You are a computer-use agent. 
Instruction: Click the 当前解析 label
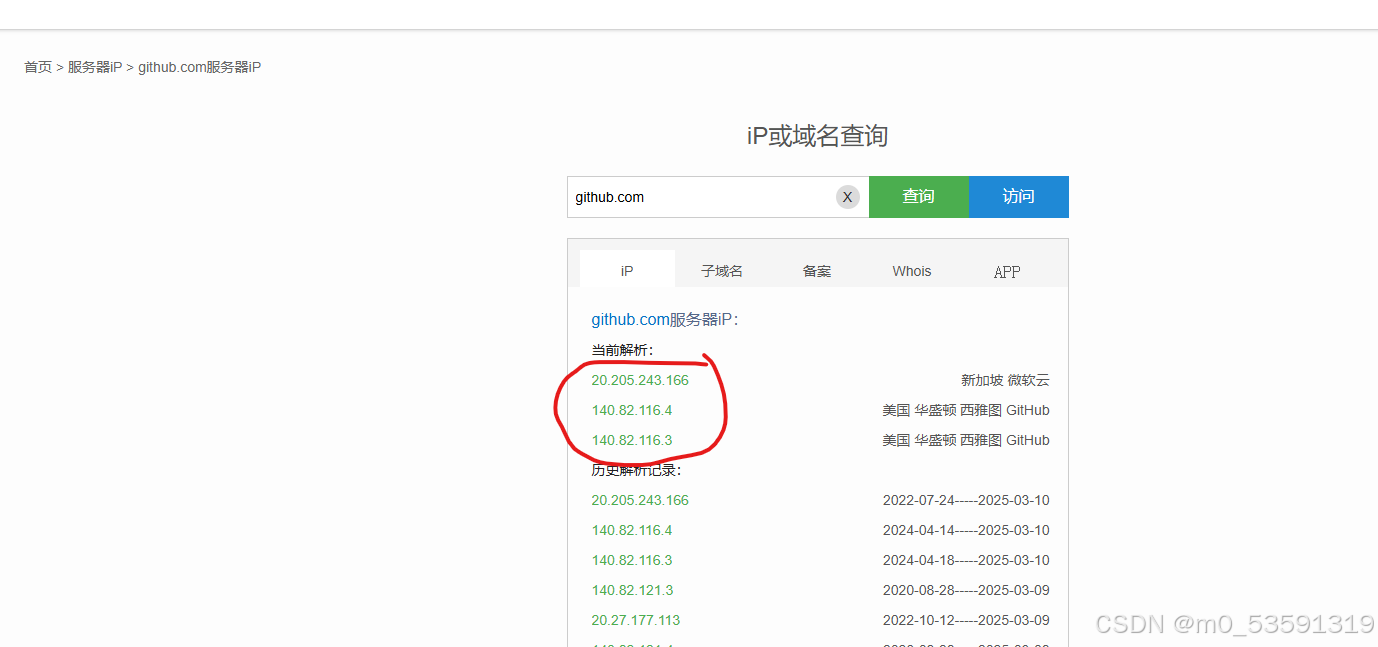[x=622, y=350]
